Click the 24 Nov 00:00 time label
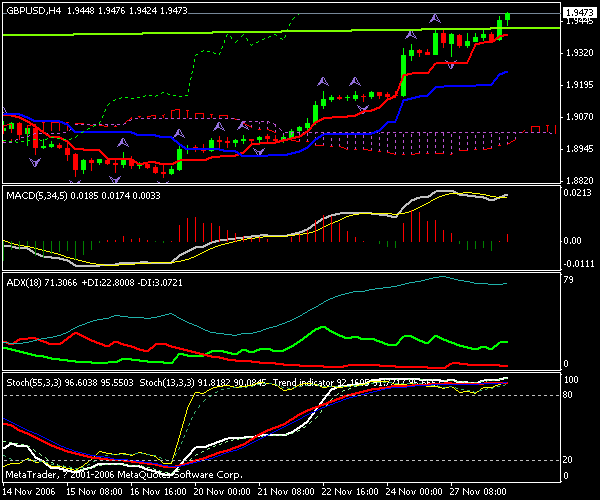This screenshot has height=500, width=600. 414,492
